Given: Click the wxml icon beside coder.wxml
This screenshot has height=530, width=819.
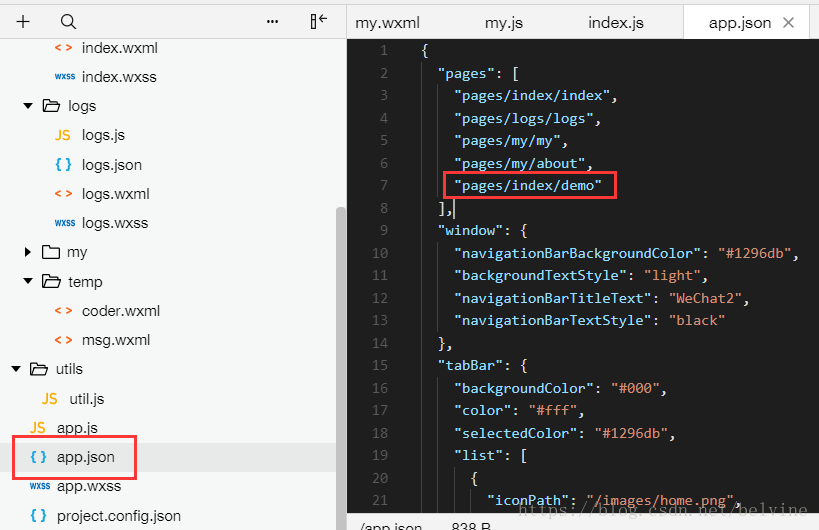Looking at the screenshot, I should point(63,311).
